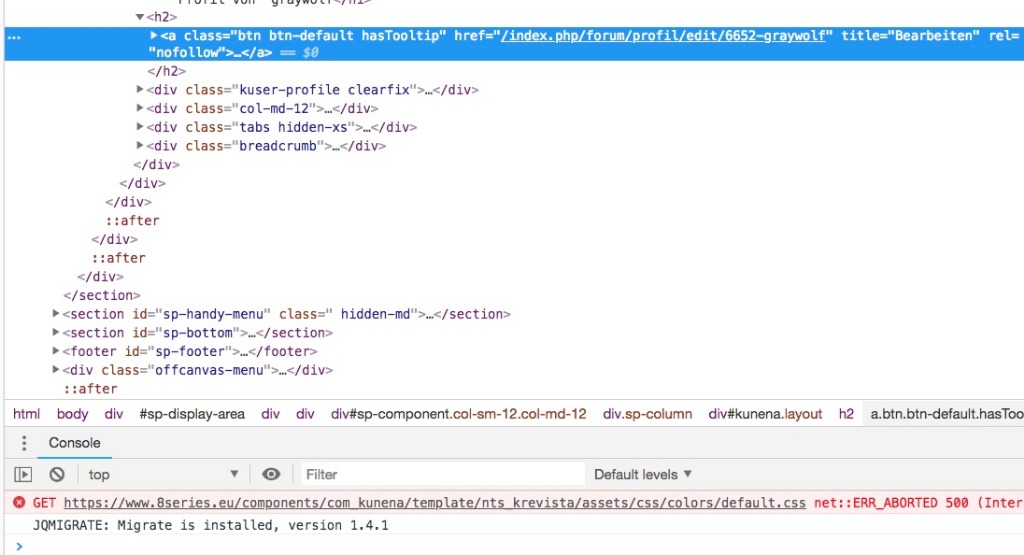Expand the kuser-profile clearfix div

coord(140,90)
